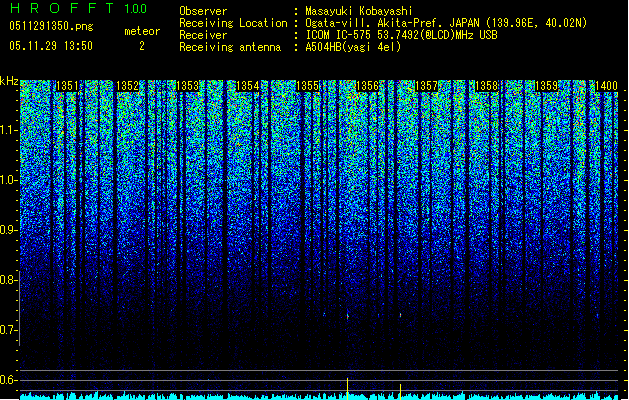Click the 1400 time marker
The height and width of the screenshot is (400, 629).
(x=606, y=86)
